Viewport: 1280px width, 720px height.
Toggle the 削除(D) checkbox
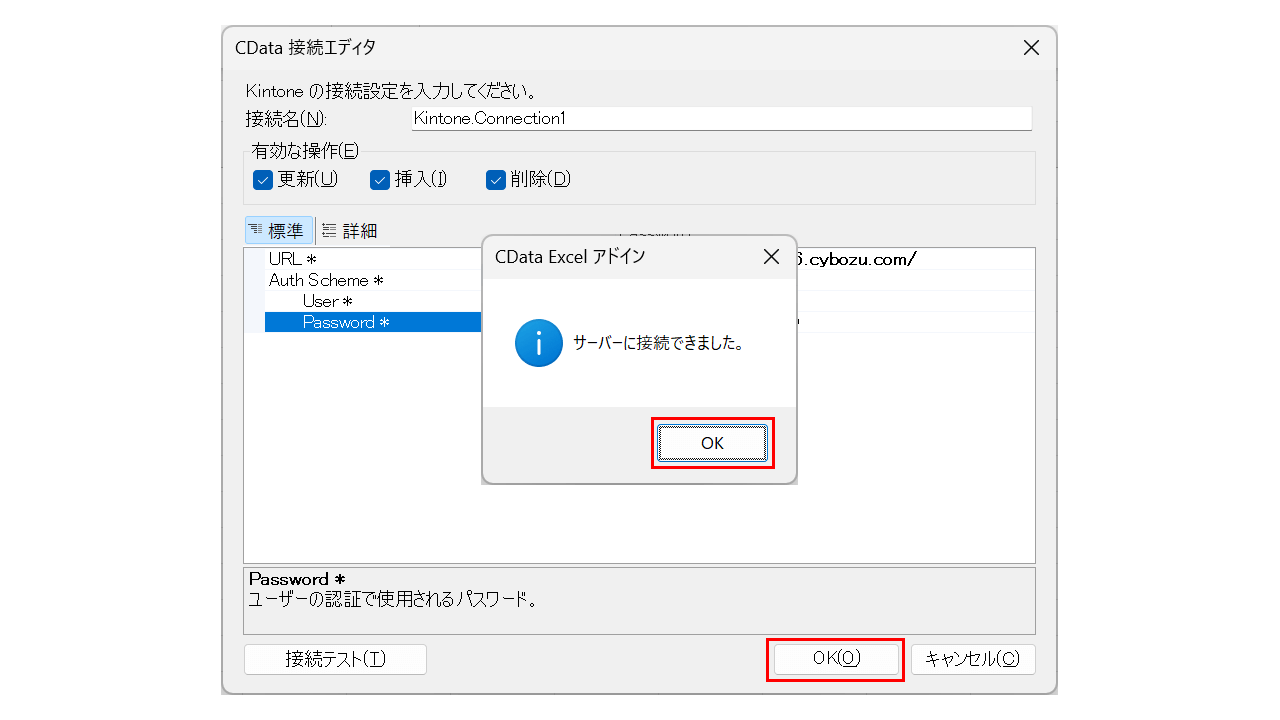[496, 180]
